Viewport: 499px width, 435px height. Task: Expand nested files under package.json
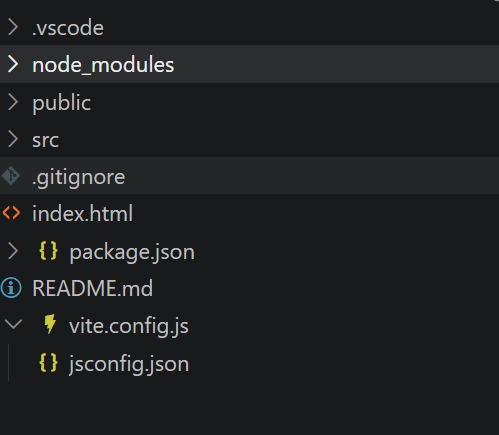tap(13, 251)
